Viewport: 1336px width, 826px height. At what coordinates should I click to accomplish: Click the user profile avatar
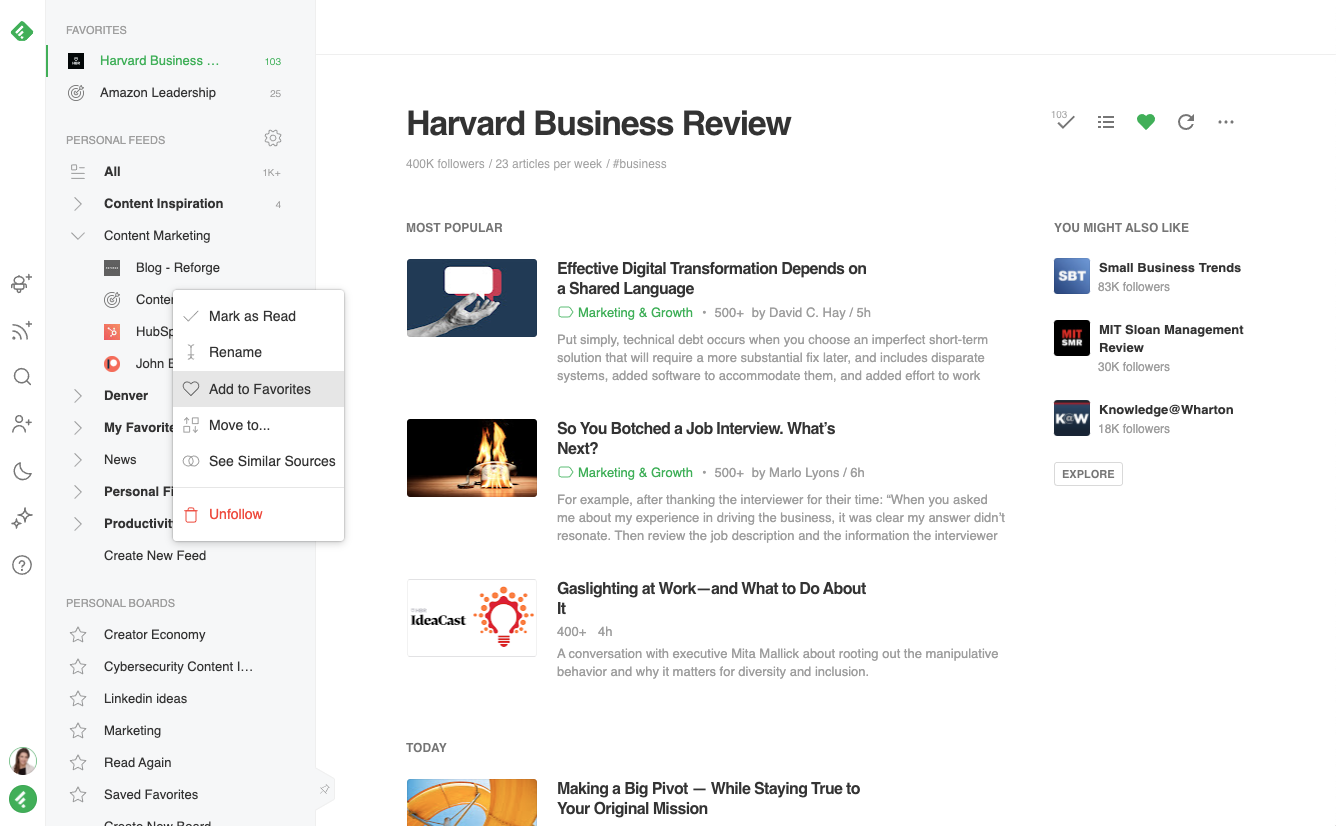pyautogui.click(x=23, y=761)
